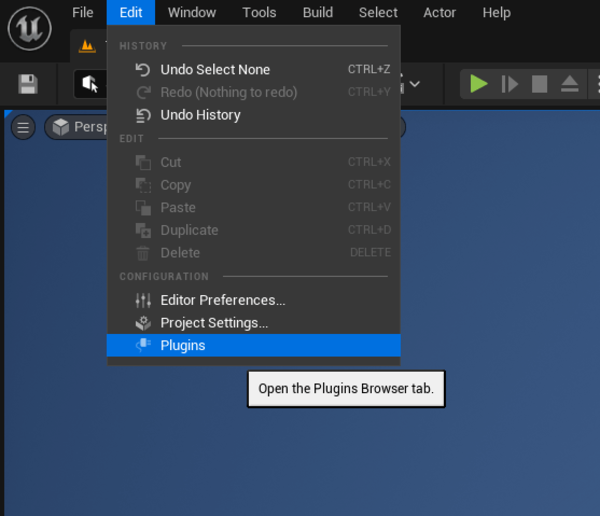Viewport: 600px width, 516px height.
Task: Click the Plugins plug icon
Action: tap(143, 345)
